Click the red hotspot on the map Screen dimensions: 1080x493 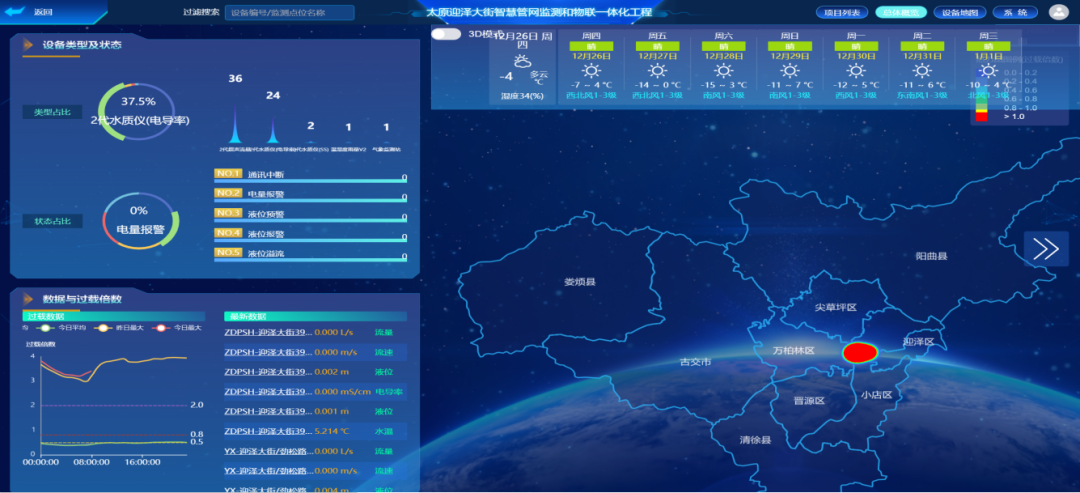(x=860, y=353)
